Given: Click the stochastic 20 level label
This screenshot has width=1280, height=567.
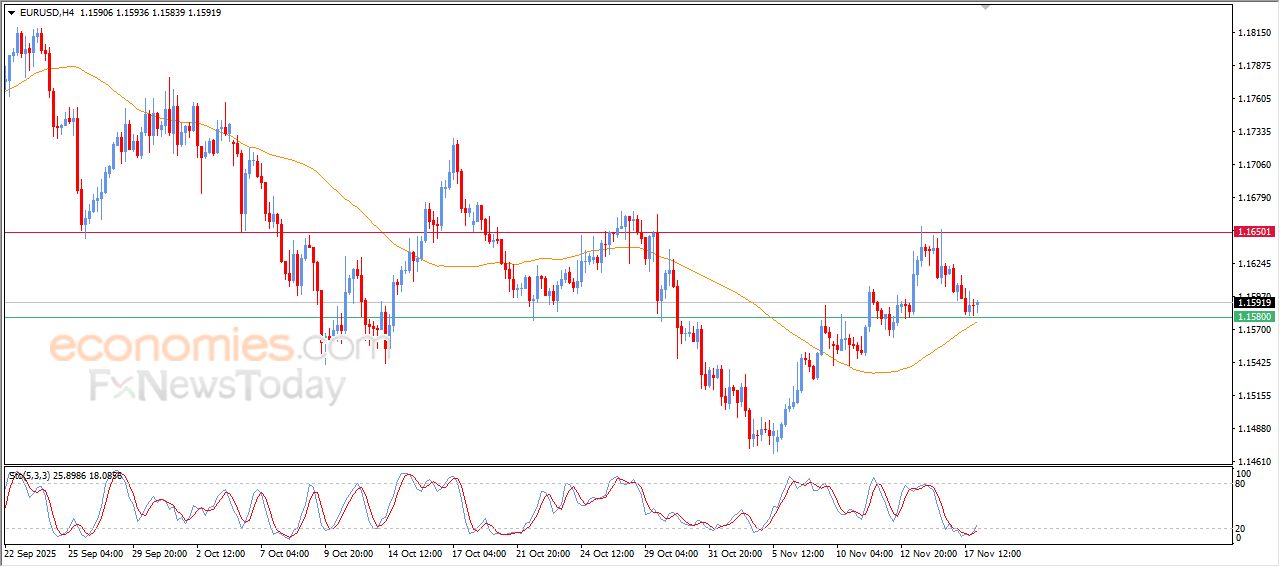Looking at the screenshot, I should [x=1241, y=528].
